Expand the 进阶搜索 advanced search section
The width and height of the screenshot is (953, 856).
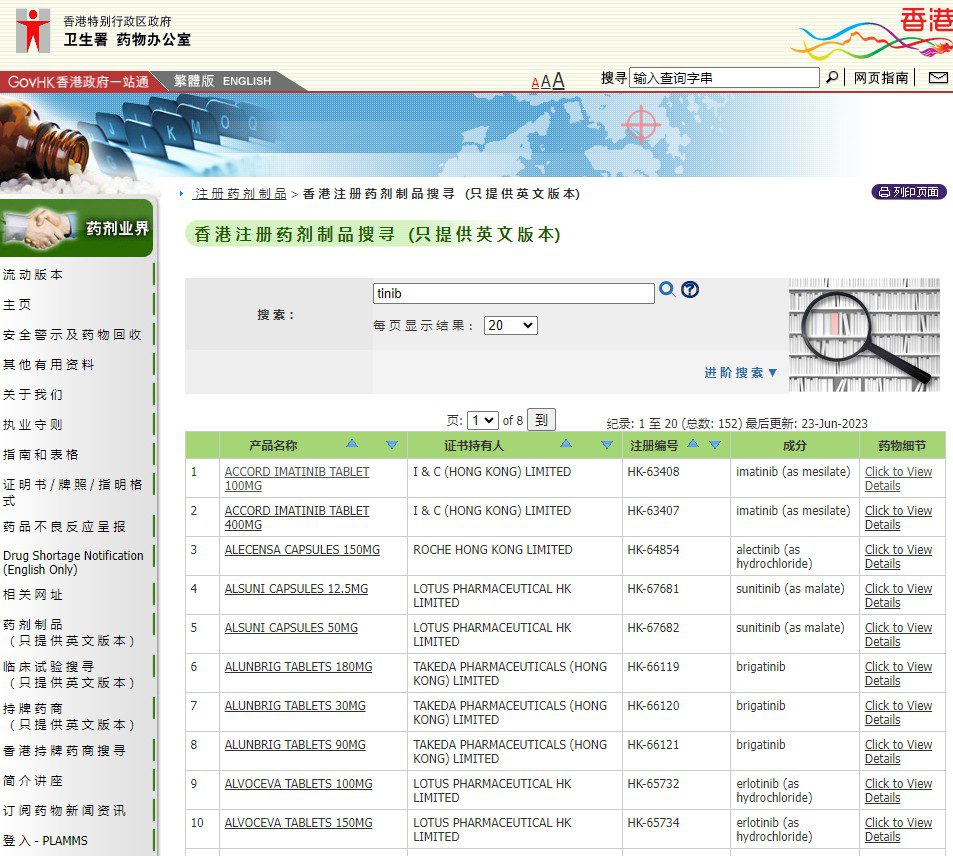point(740,373)
